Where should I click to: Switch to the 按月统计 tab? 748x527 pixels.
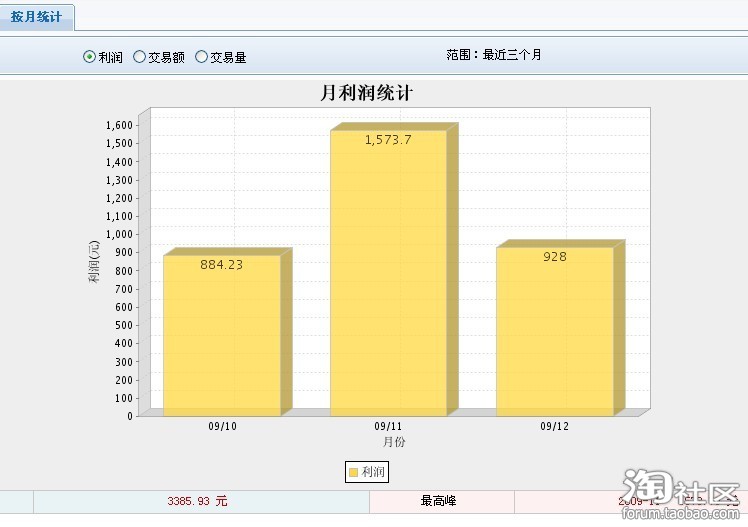point(37,17)
